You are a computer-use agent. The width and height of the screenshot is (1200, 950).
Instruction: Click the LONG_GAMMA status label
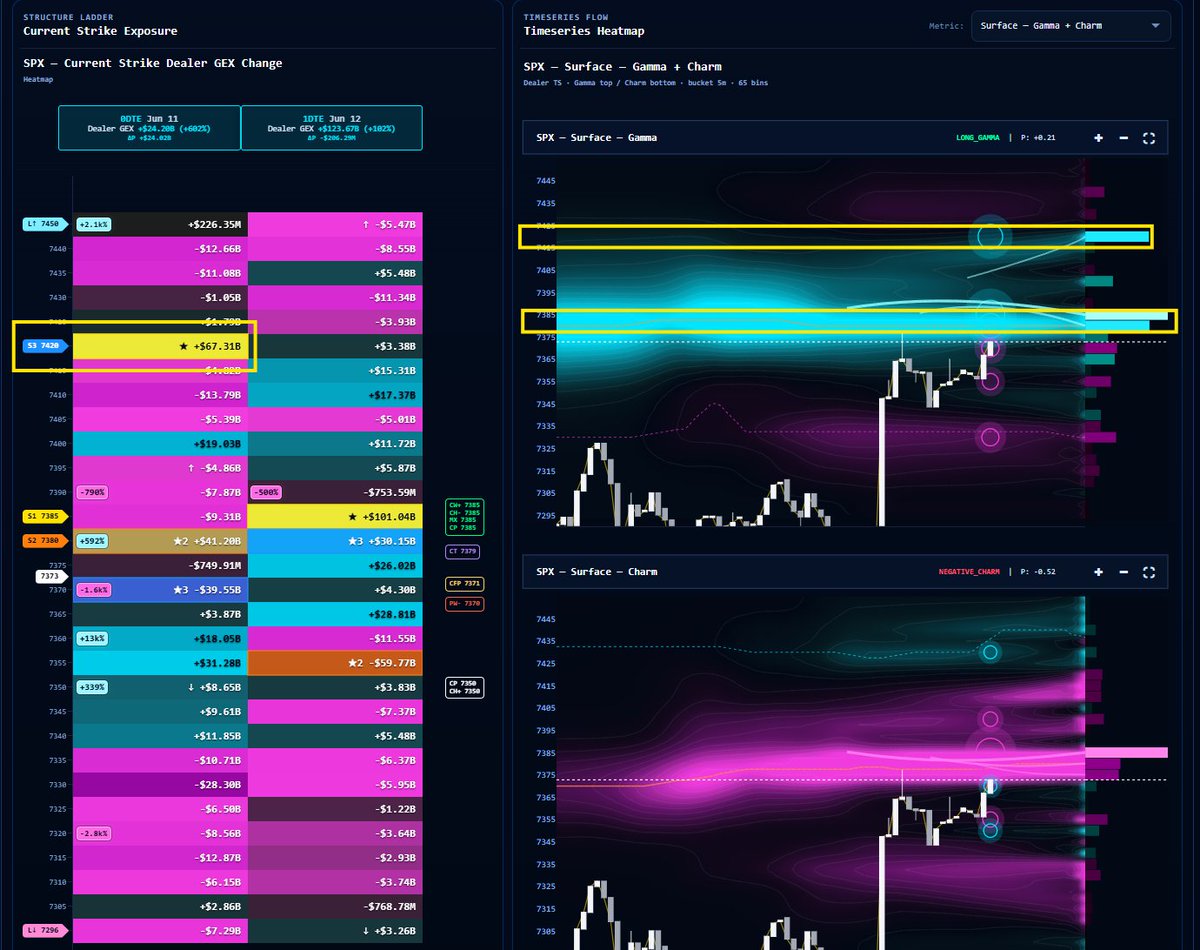coord(976,138)
